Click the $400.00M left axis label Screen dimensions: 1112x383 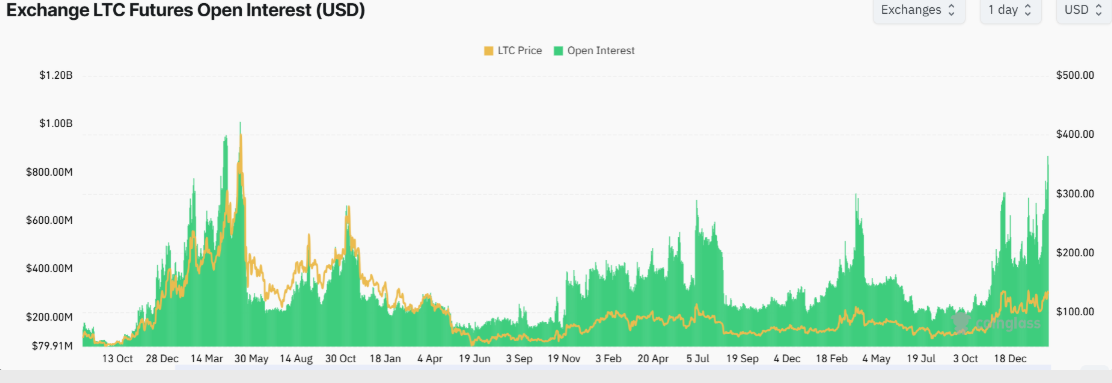[x=50, y=268]
